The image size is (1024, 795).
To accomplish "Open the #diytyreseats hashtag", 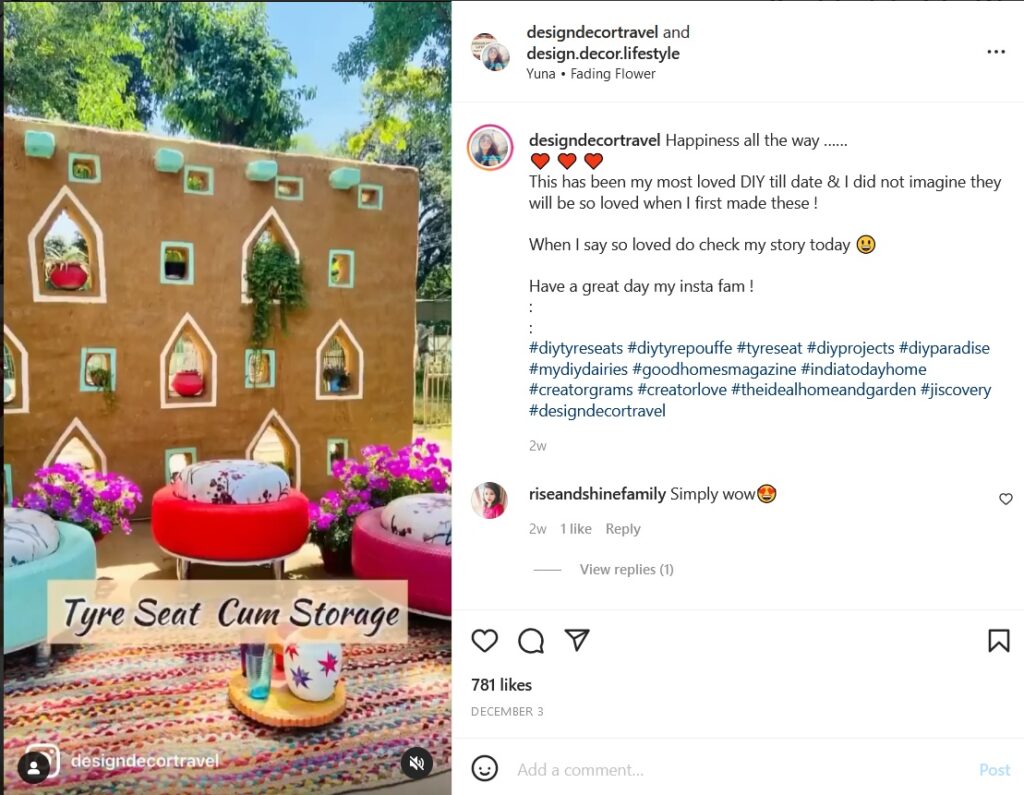I will click(576, 348).
